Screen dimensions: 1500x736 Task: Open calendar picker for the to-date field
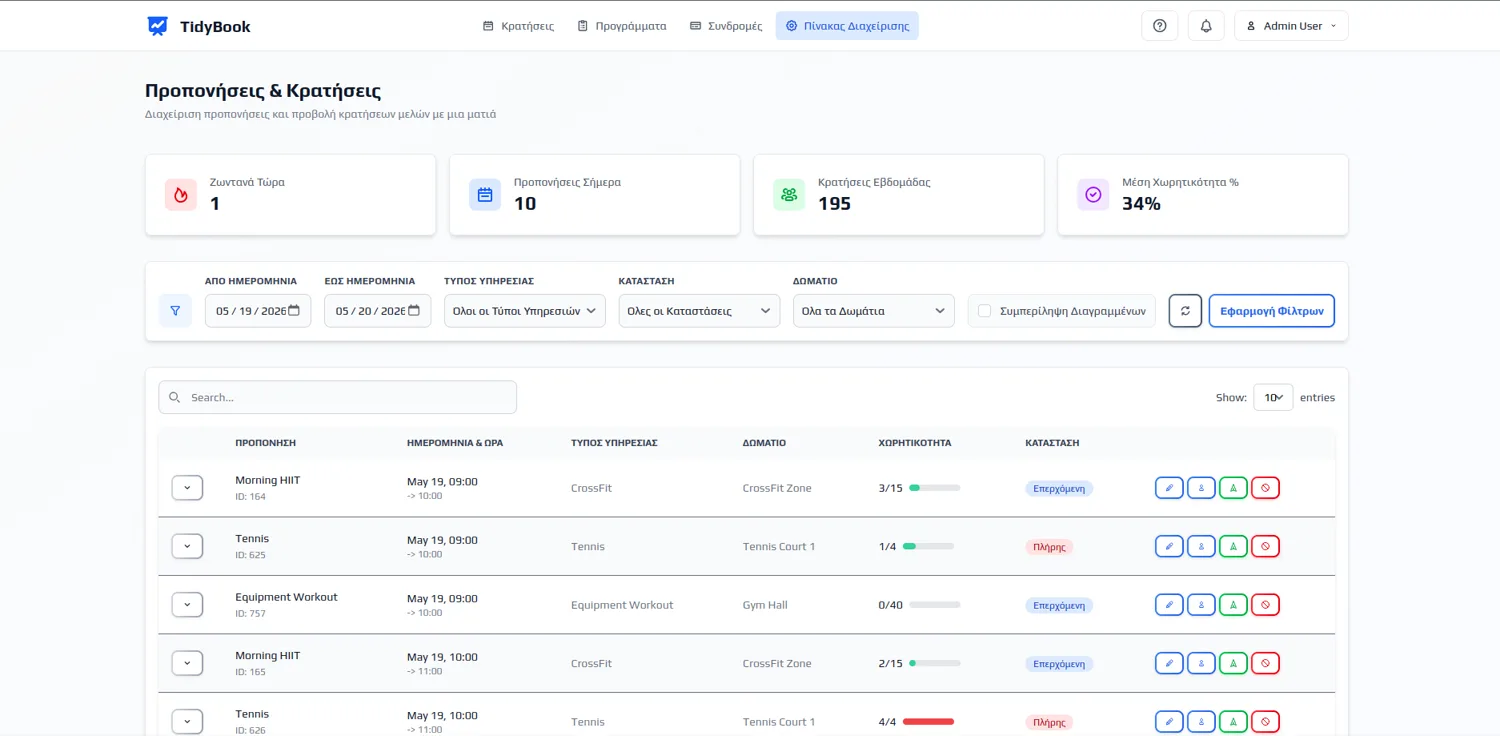414,310
